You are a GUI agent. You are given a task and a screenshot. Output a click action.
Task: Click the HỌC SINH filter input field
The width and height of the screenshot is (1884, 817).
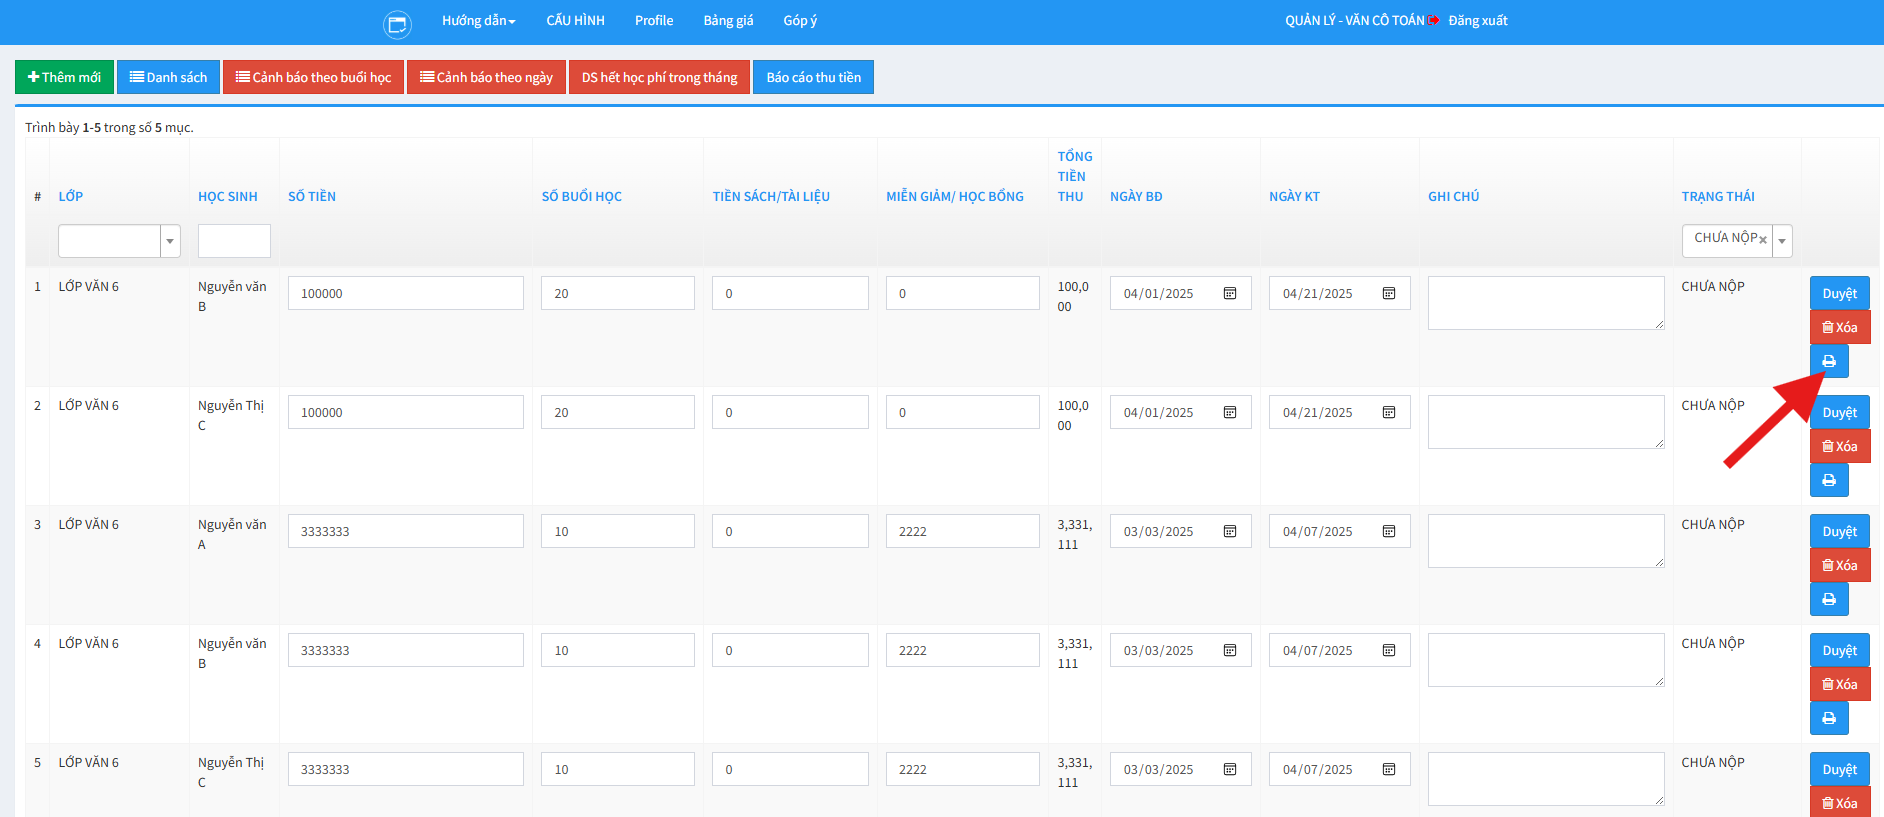pyautogui.click(x=234, y=241)
